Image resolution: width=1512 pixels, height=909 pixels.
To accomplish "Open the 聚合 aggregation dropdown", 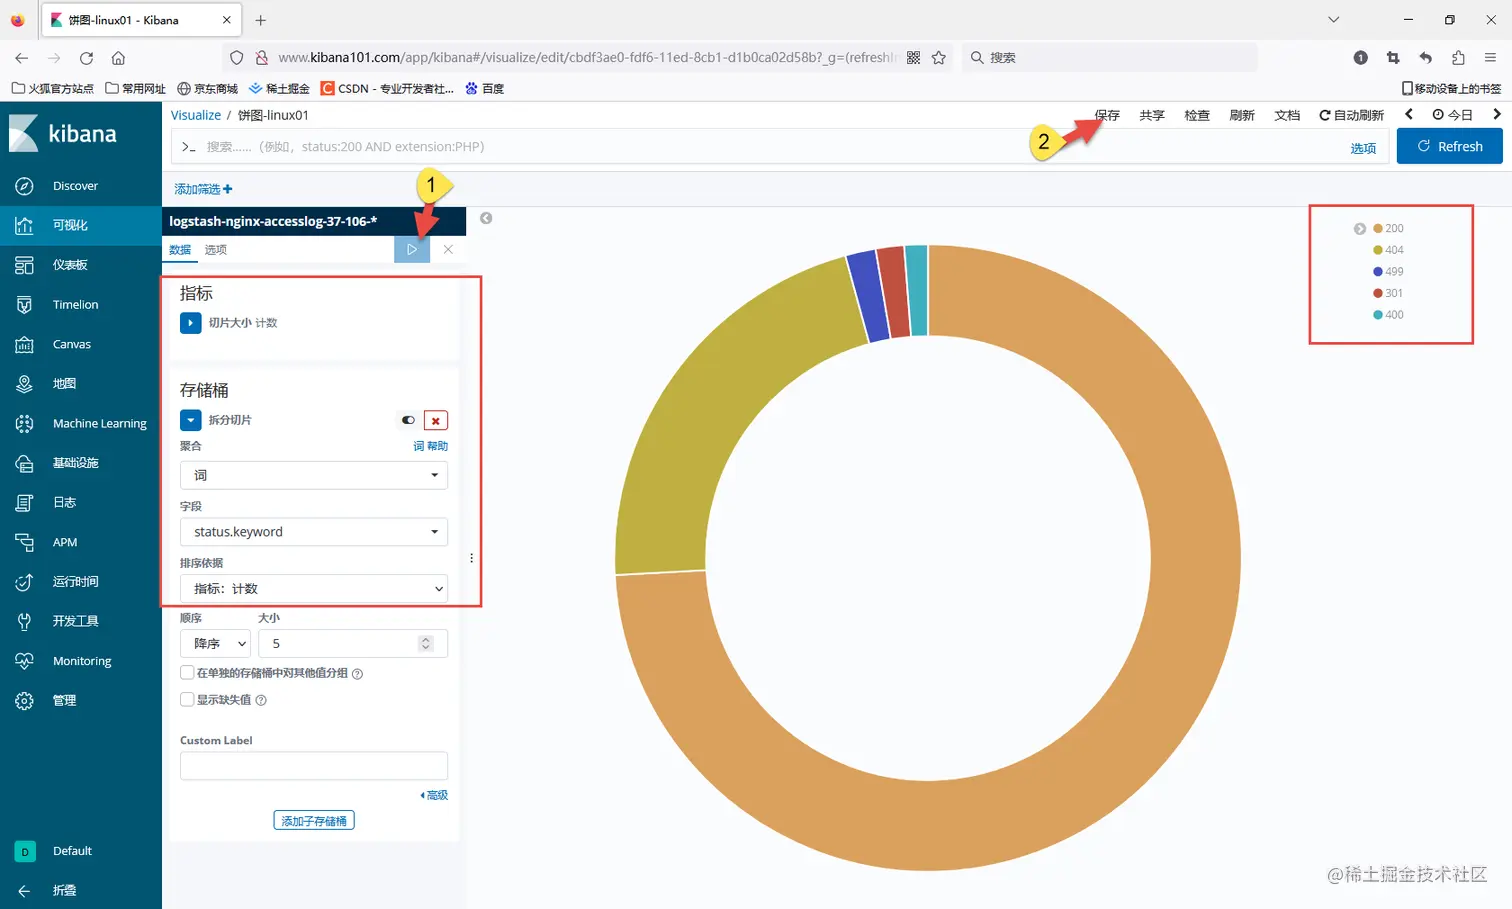I will click(314, 475).
